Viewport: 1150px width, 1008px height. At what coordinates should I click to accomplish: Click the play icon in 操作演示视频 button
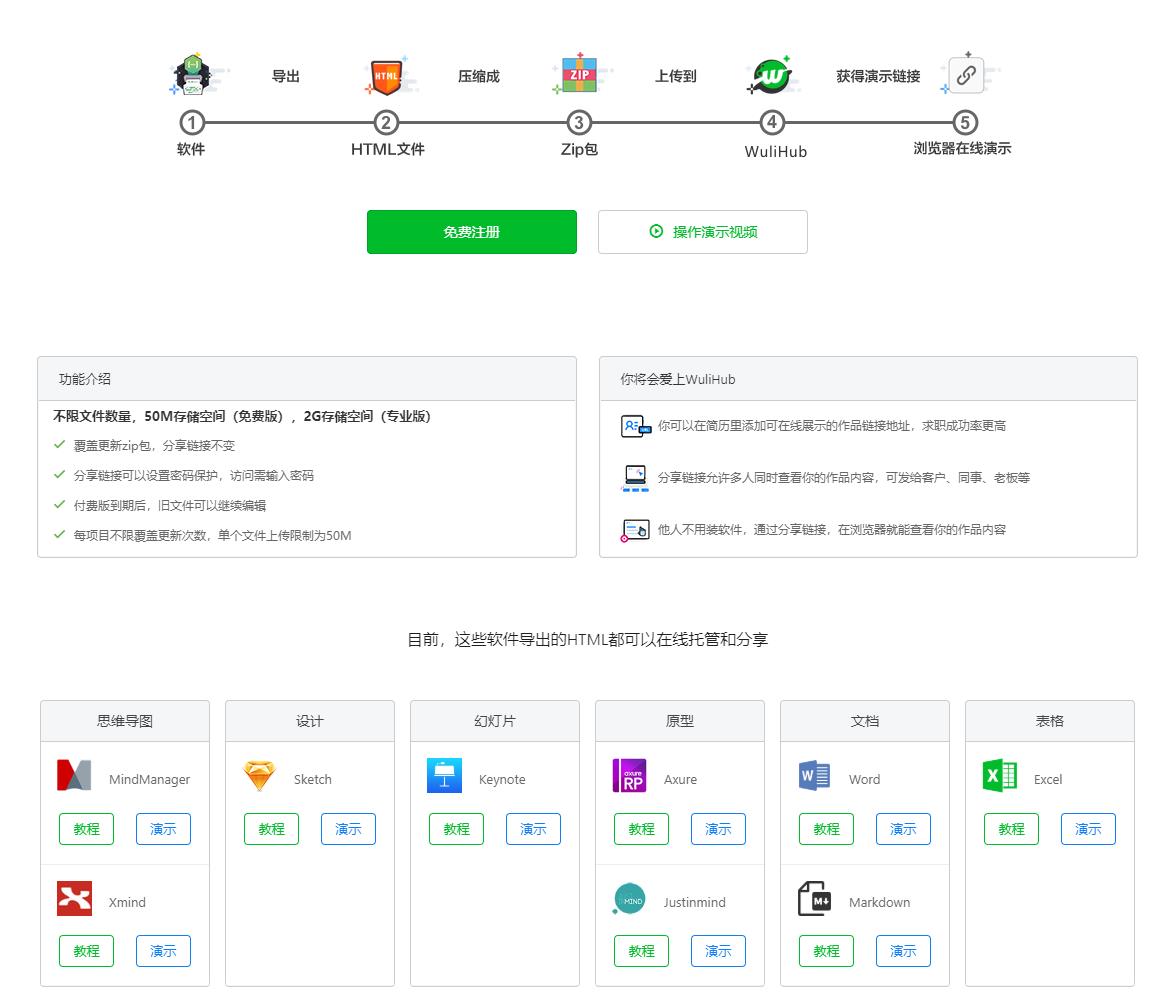click(x=656, y=231)
